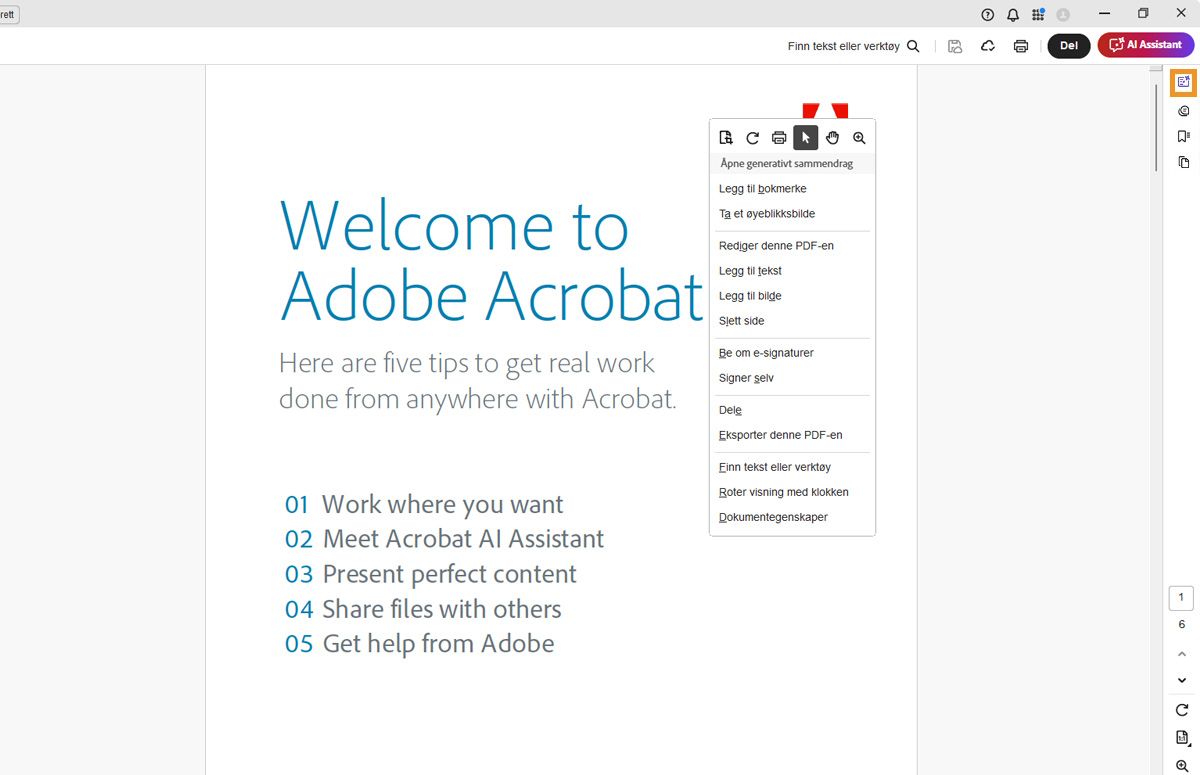
Task: Go to previous page with up chevron
Action: point(1182,654)
